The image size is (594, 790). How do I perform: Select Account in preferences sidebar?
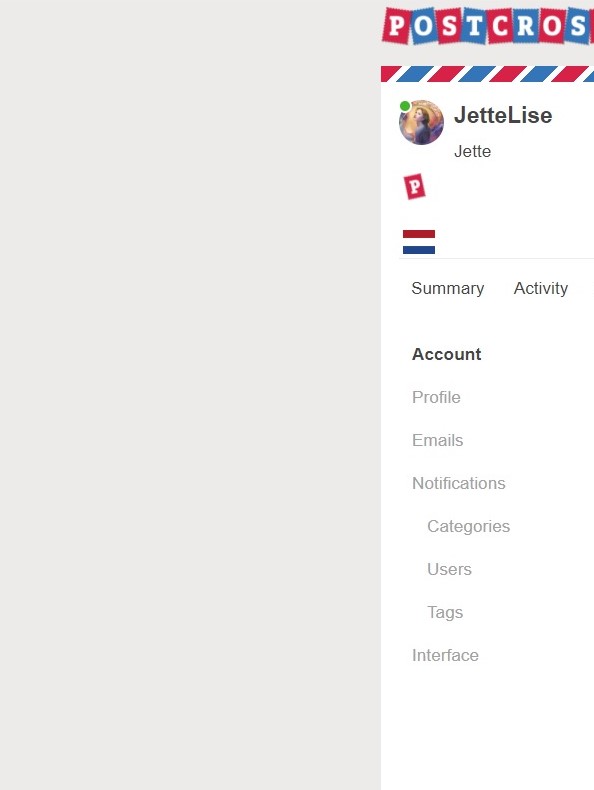(446, 354)
